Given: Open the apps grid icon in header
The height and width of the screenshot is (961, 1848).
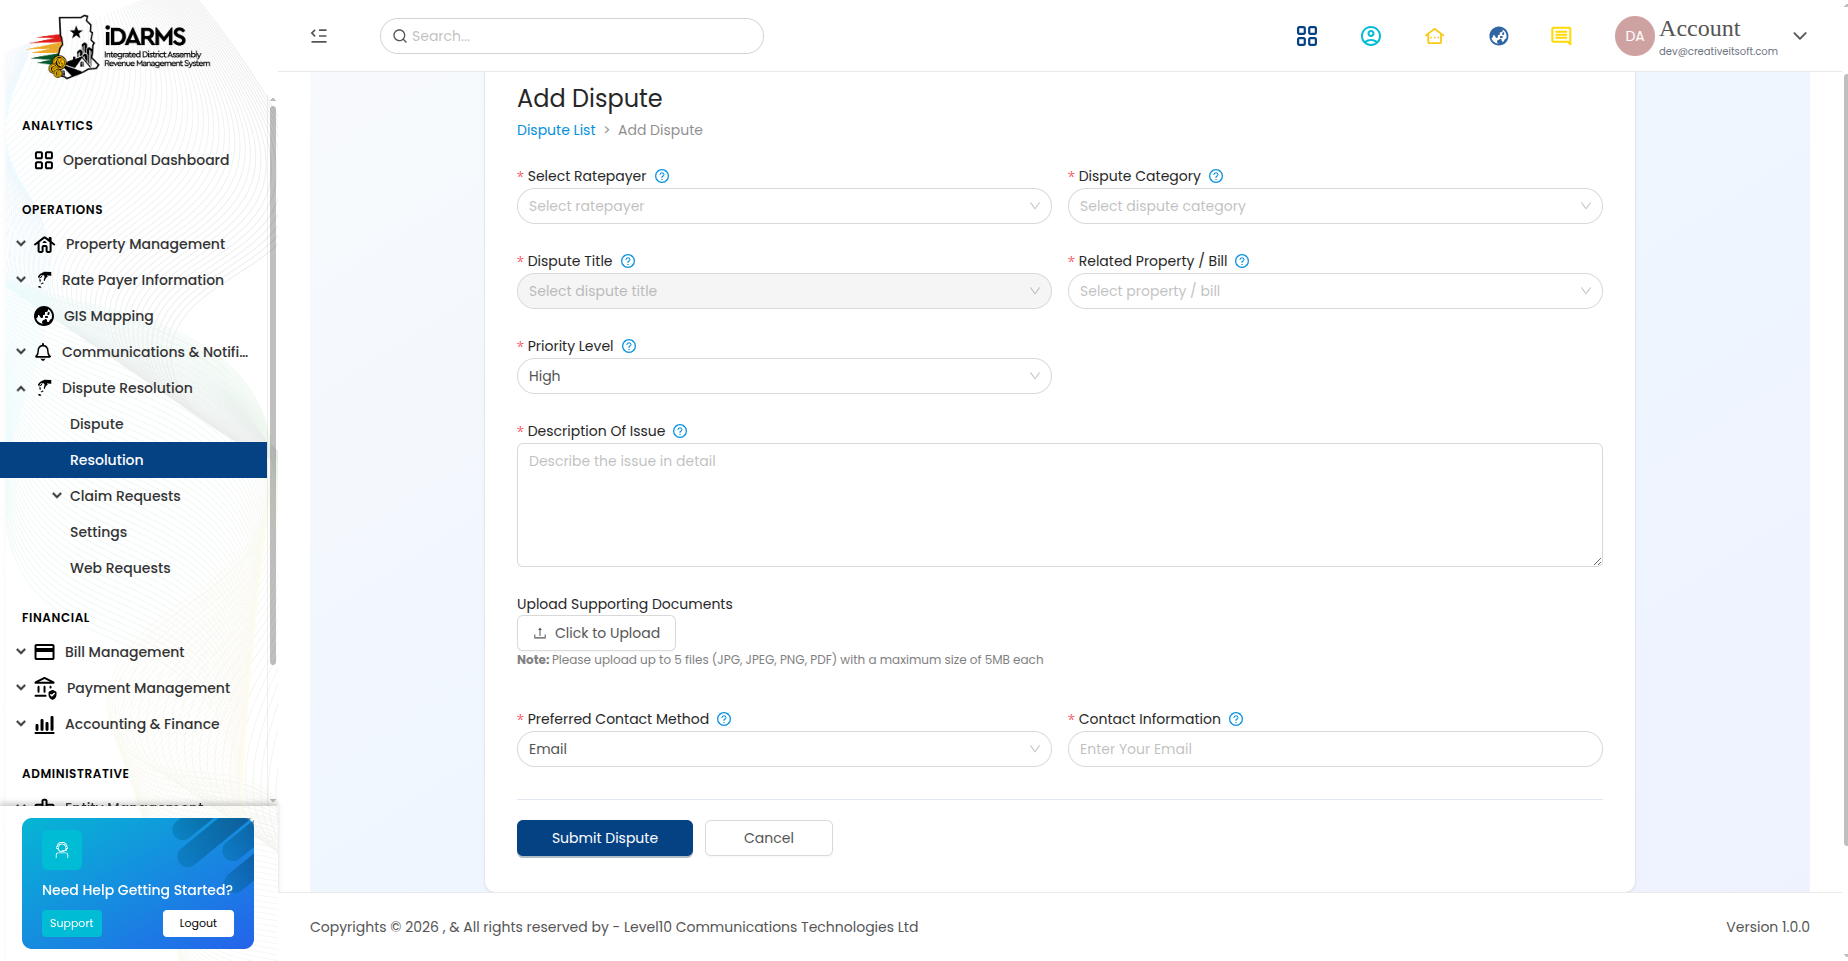Looking at the screenshot, I should point(1307,36).
